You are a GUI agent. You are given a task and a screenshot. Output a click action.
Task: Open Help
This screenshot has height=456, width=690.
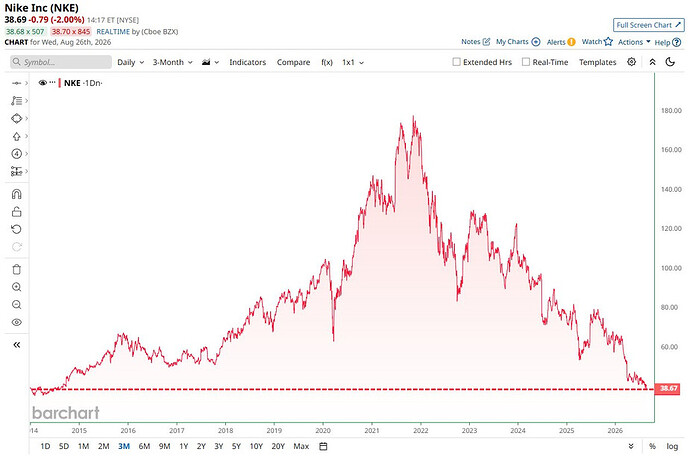(x=668, y=42)
